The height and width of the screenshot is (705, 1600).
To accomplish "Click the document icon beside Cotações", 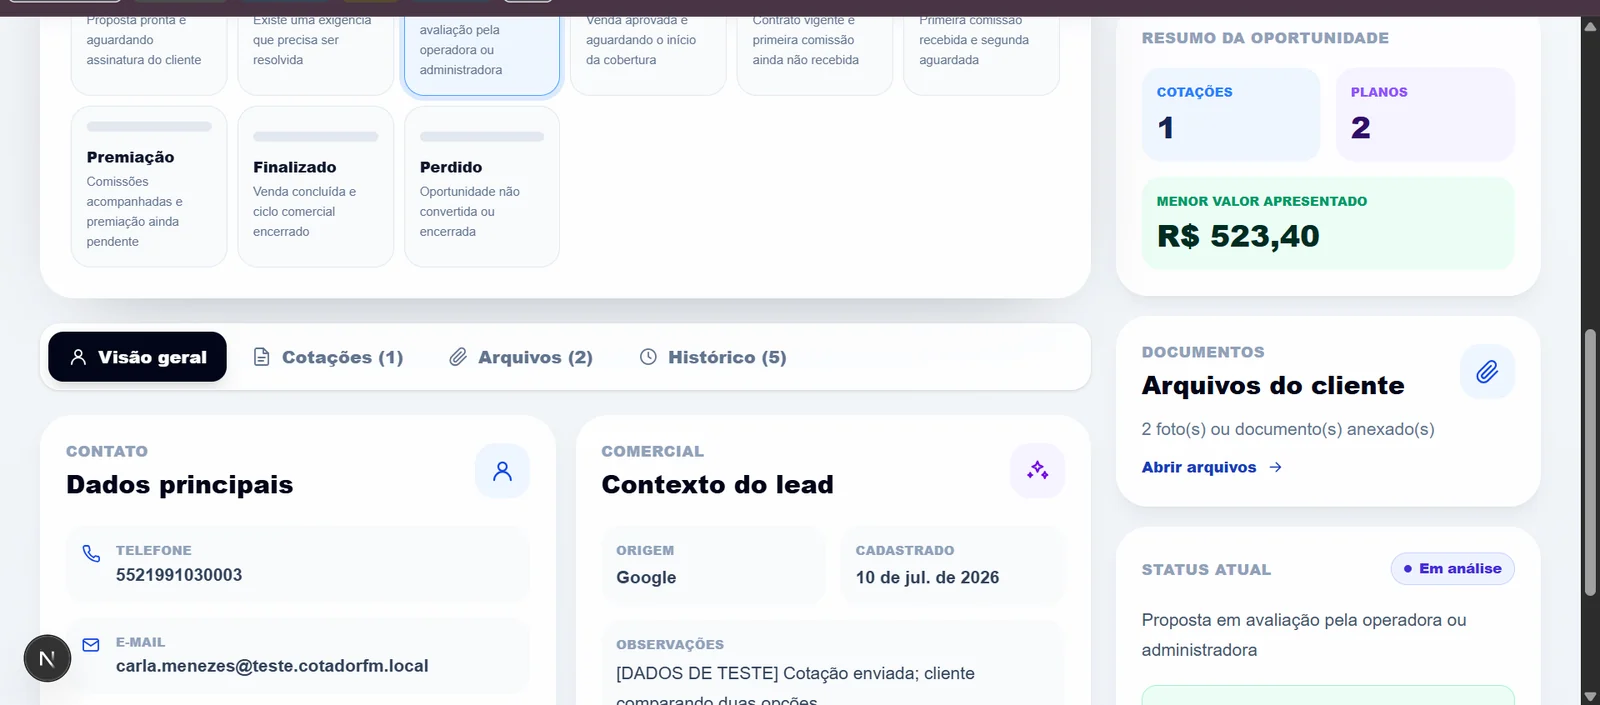I will tap(262, 357).
